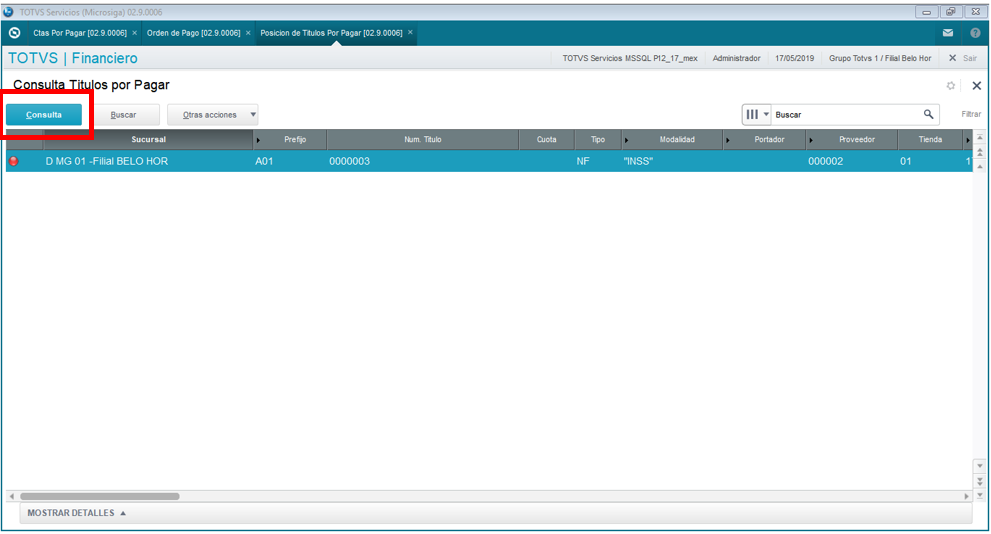This screenshot has width=991, height=534.
Task: Click the Cuota column header
Action: [x=547, y=140]
